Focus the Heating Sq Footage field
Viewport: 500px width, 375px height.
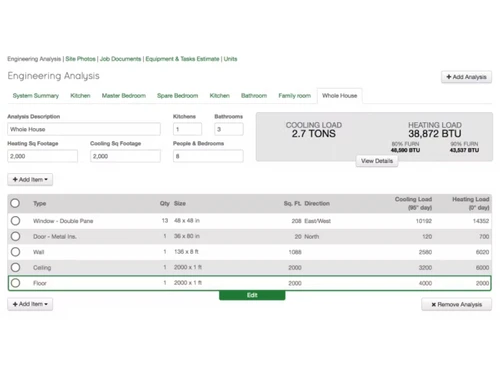pos(42,156)
